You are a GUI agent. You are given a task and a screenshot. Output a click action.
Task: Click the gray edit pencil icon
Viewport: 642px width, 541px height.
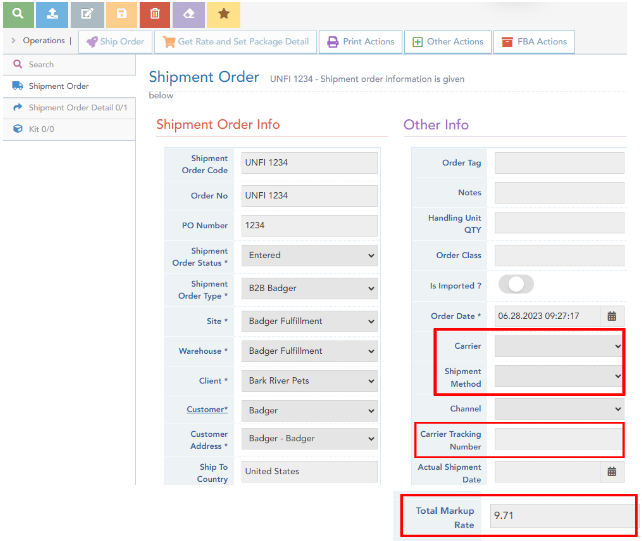87,14
